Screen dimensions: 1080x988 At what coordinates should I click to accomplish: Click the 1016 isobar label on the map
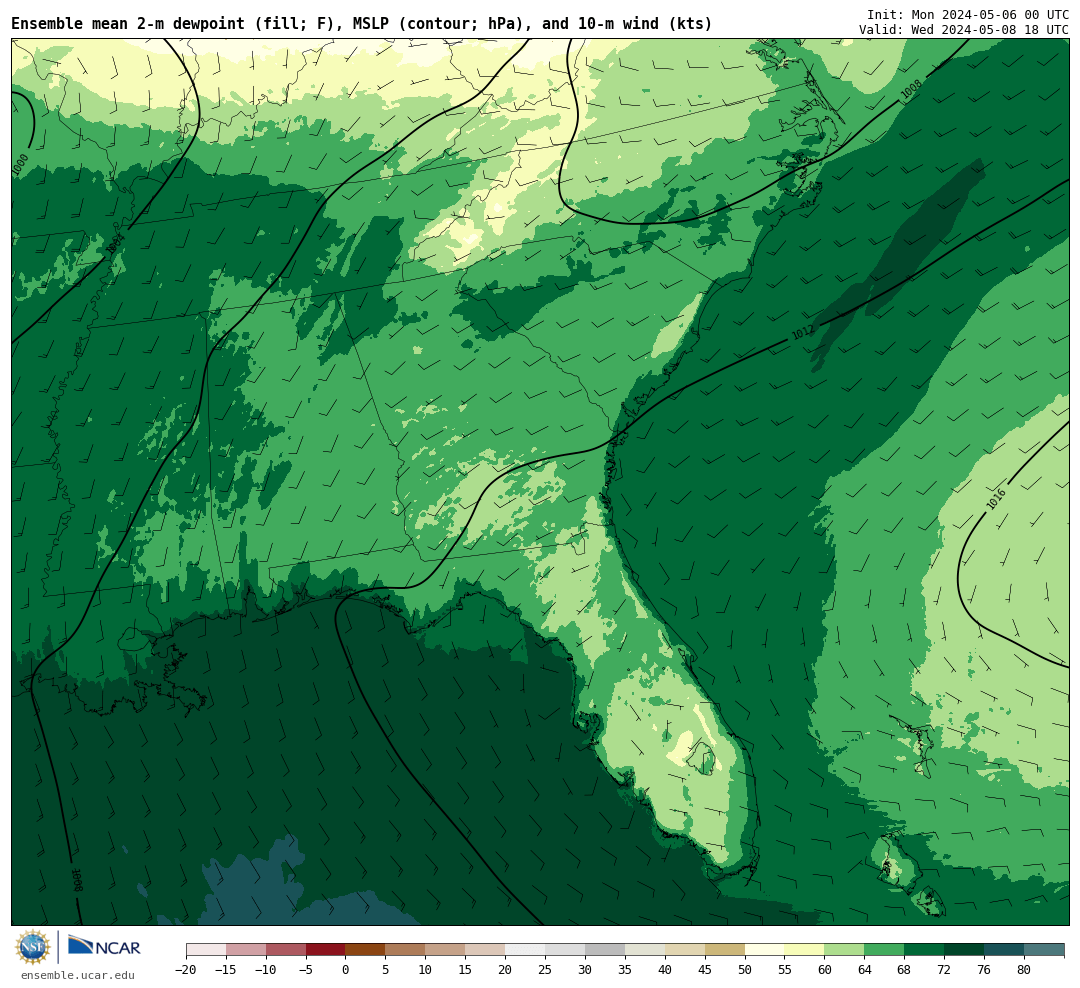(x=996, y=500)
